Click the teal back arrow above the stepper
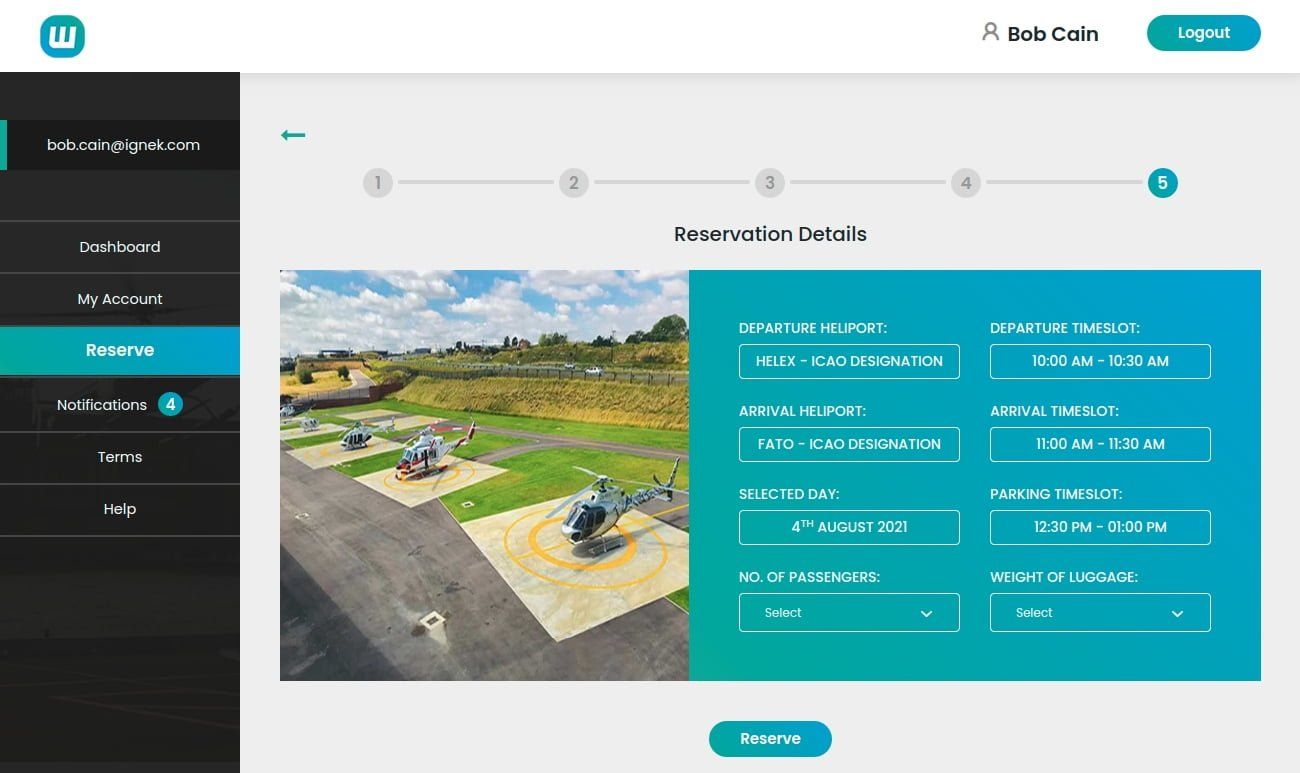The width and height of the screenshot is (1300, 773). point(293,134)
